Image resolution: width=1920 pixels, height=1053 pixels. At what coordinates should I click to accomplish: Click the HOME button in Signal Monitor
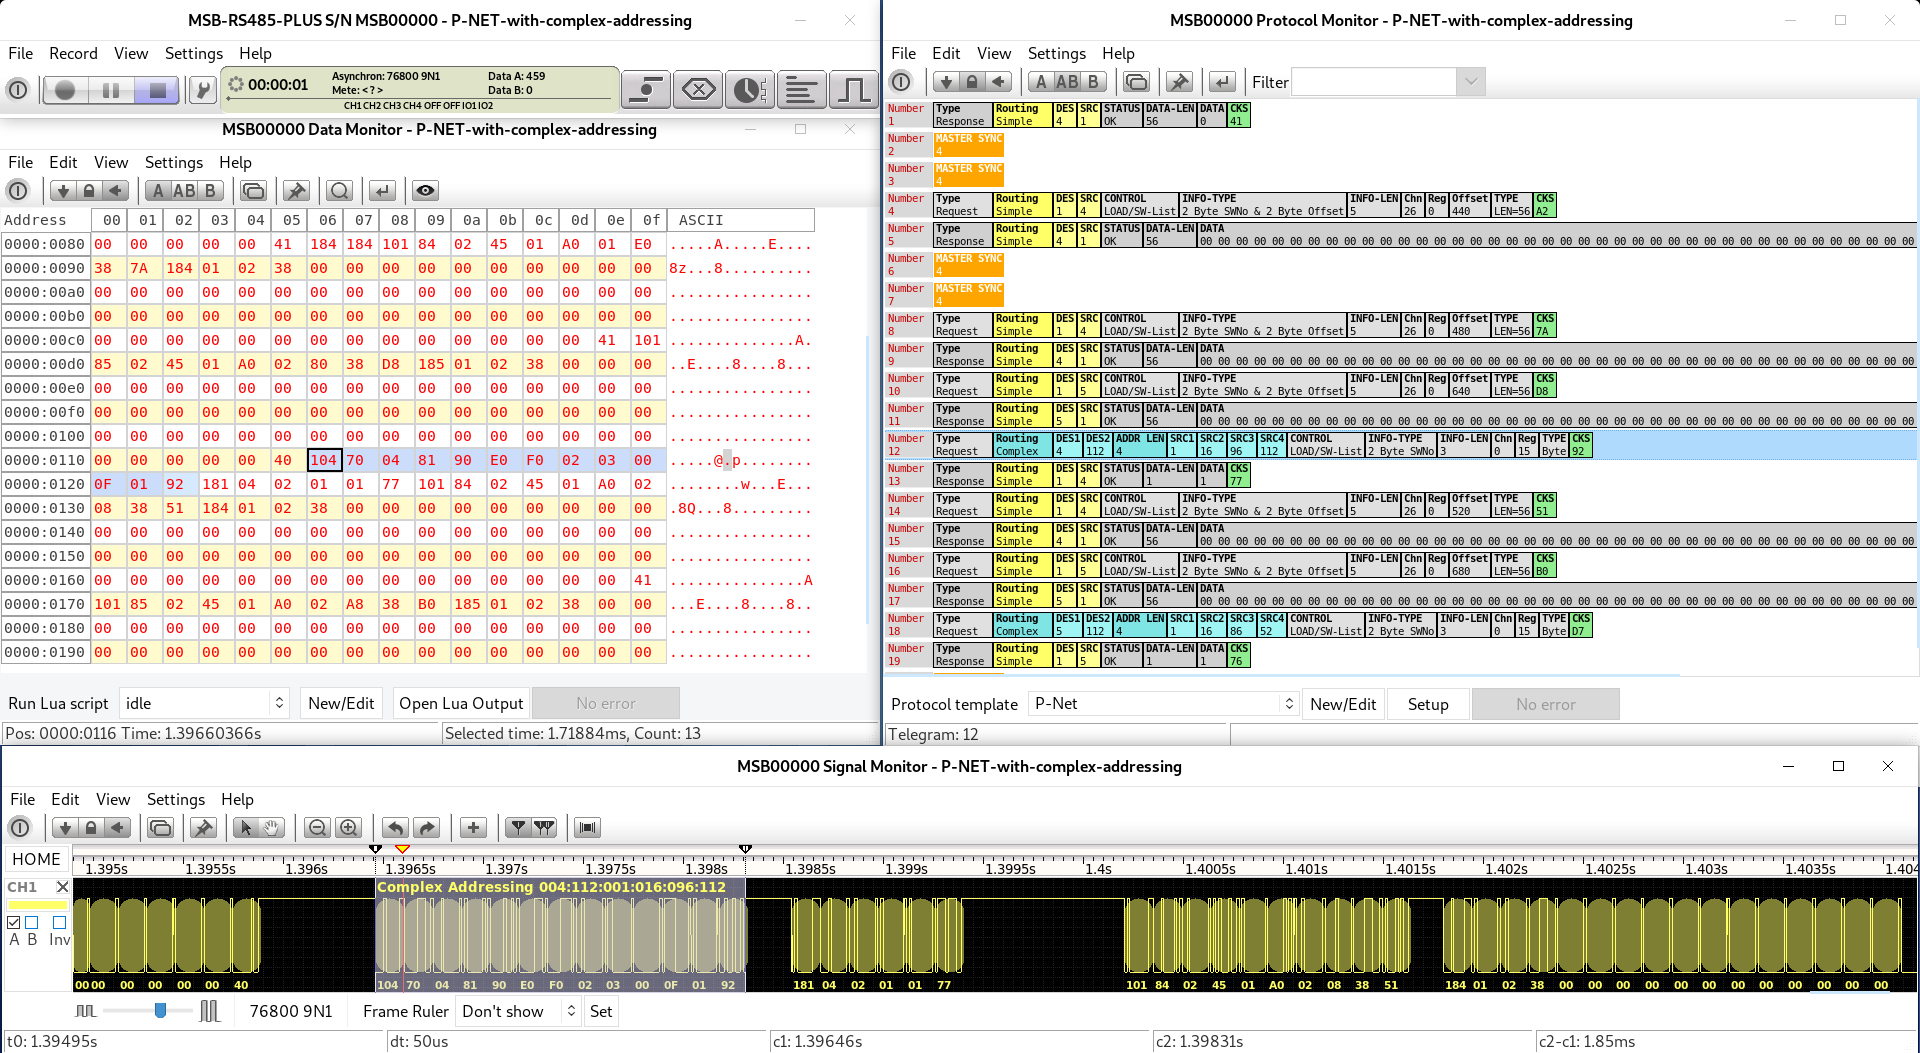click(x=36, y=859)
